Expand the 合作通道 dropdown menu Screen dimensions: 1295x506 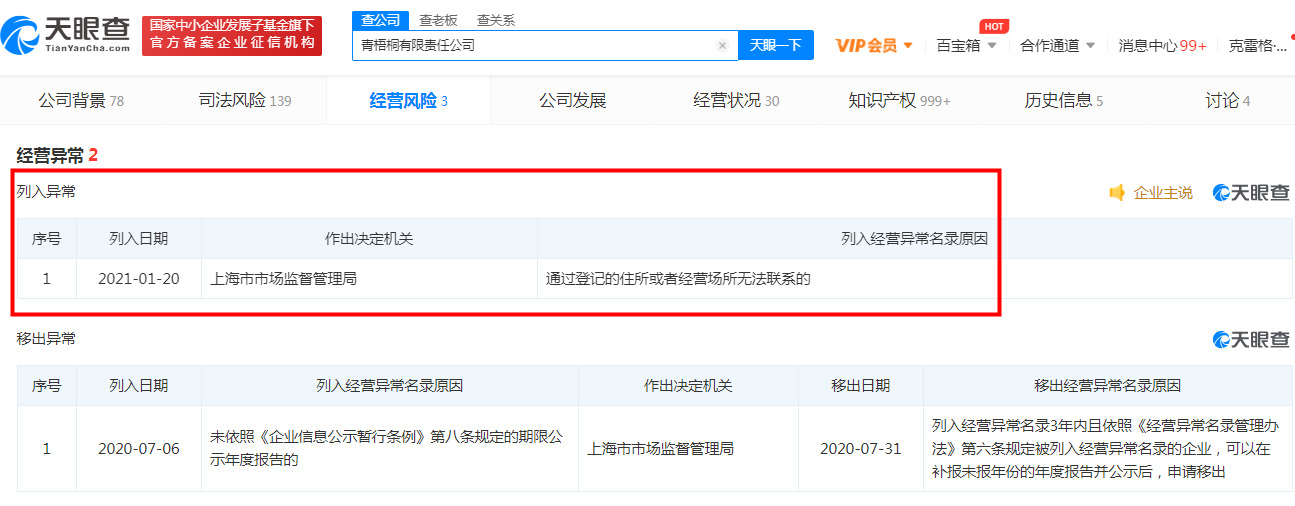click(1058, 45)
